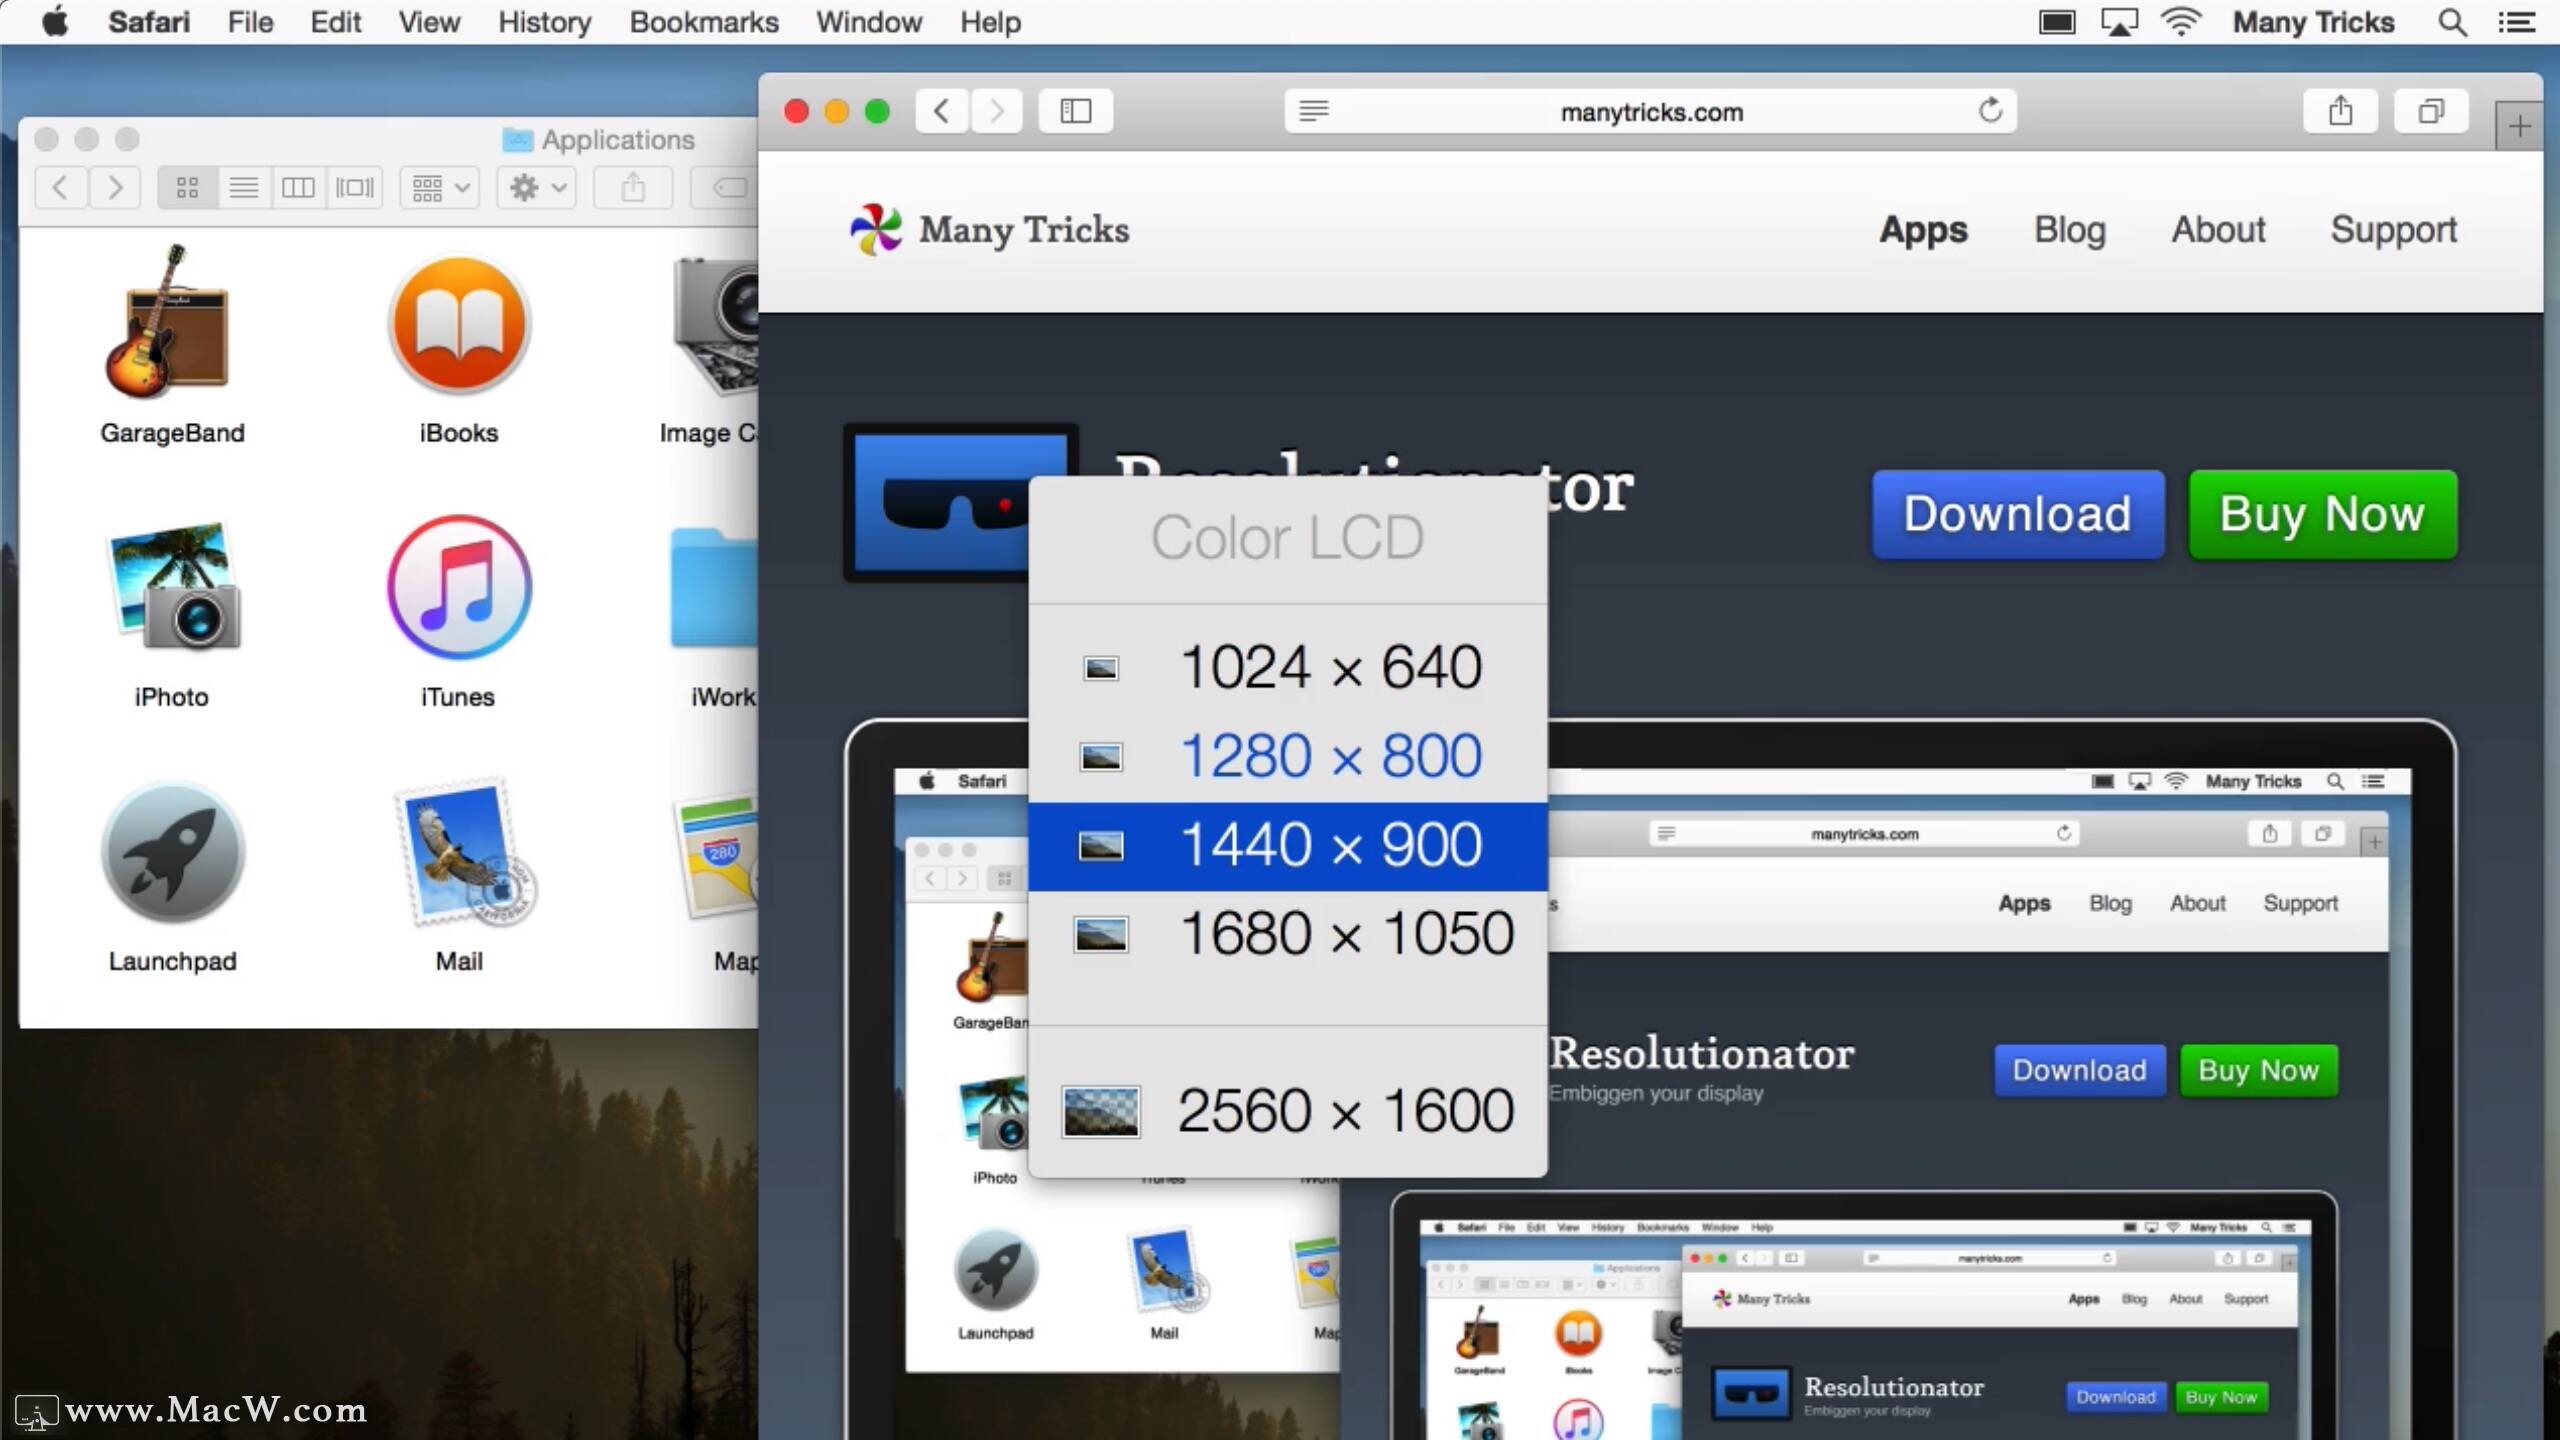Click the Safari Share button
Viewport: 2560px width, 1440px height.
click(2340, 110)
